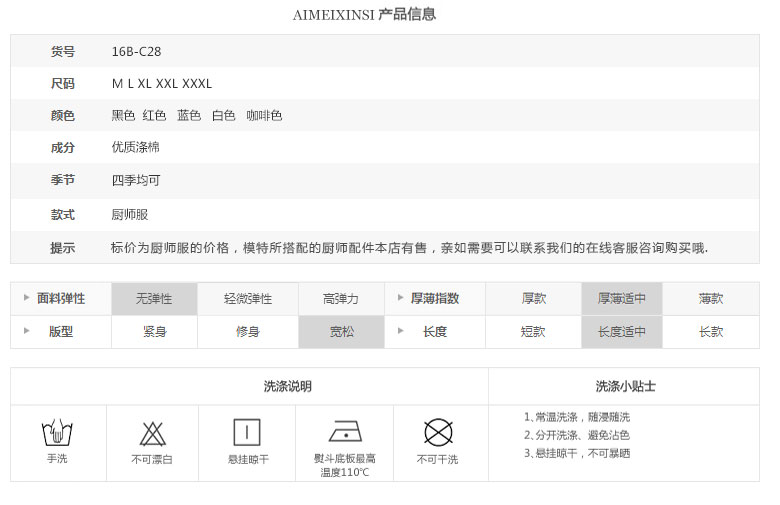Pick the 长度适中 medium length option
Viewport: 780px width, 505px height.
pos(621,332)
